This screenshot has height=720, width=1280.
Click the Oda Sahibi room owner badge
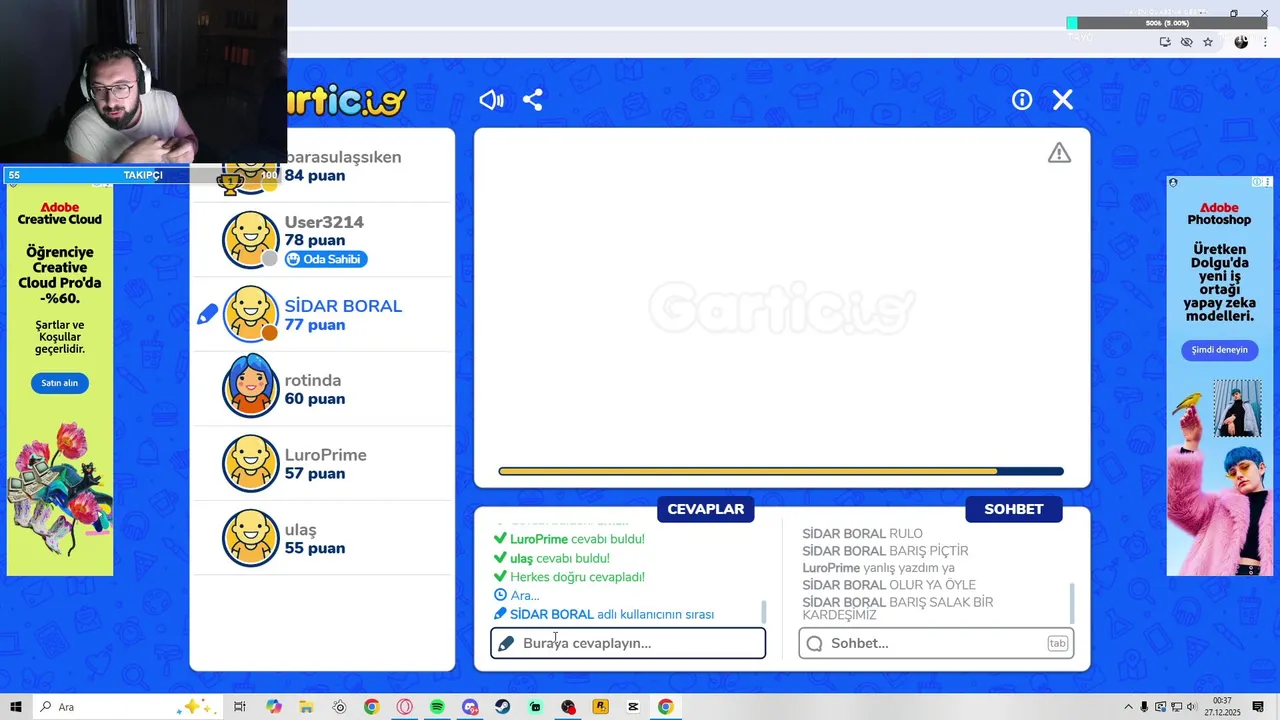click(x=326, y=259)
